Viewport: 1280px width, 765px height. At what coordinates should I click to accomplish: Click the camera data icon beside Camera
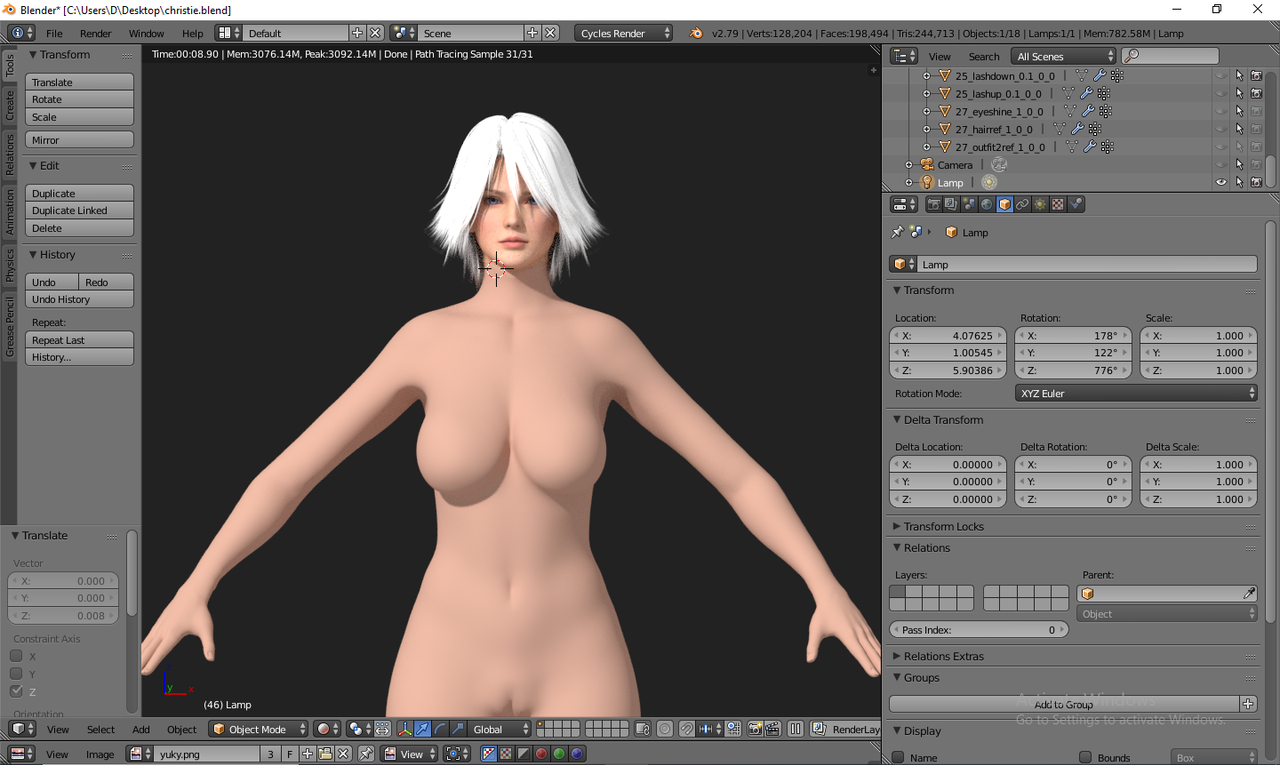click(x=998, y=165)
